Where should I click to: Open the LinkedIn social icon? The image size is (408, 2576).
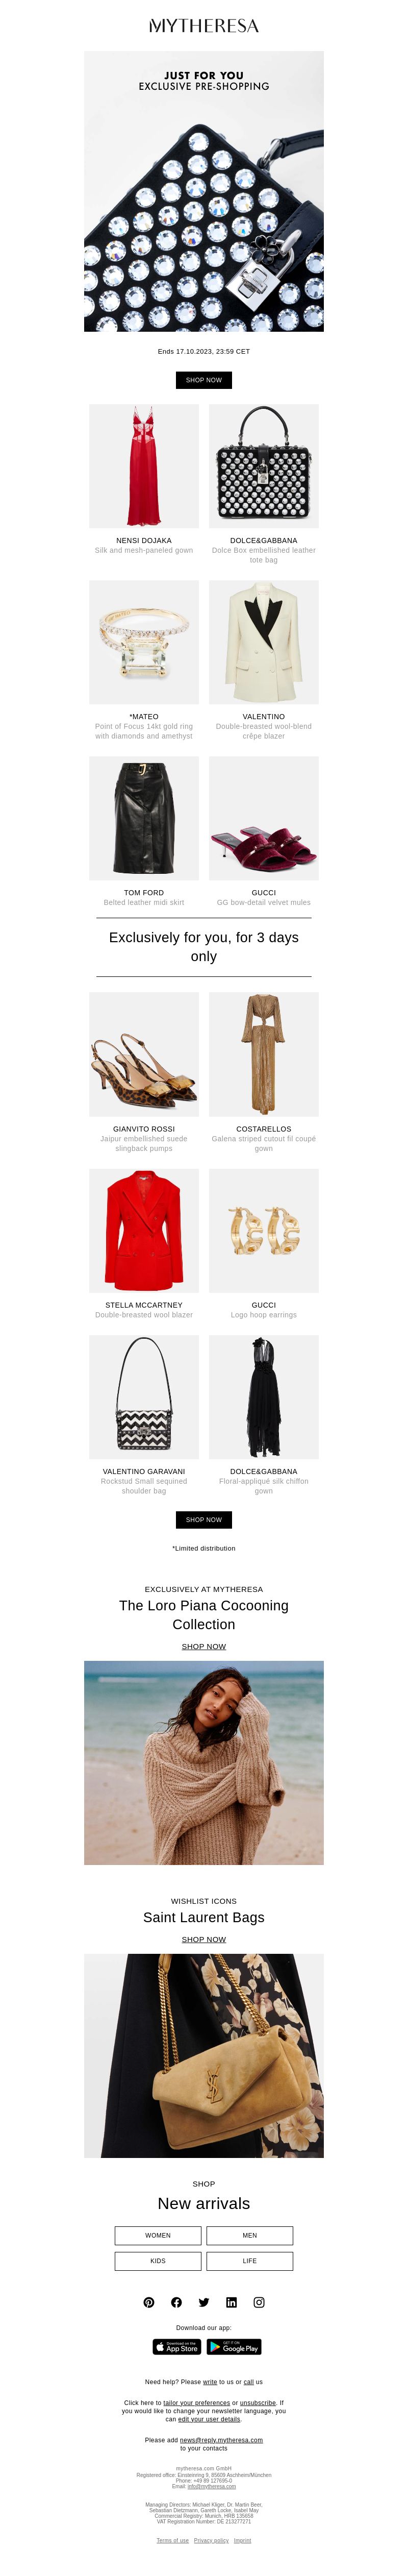click(231, 2302)
